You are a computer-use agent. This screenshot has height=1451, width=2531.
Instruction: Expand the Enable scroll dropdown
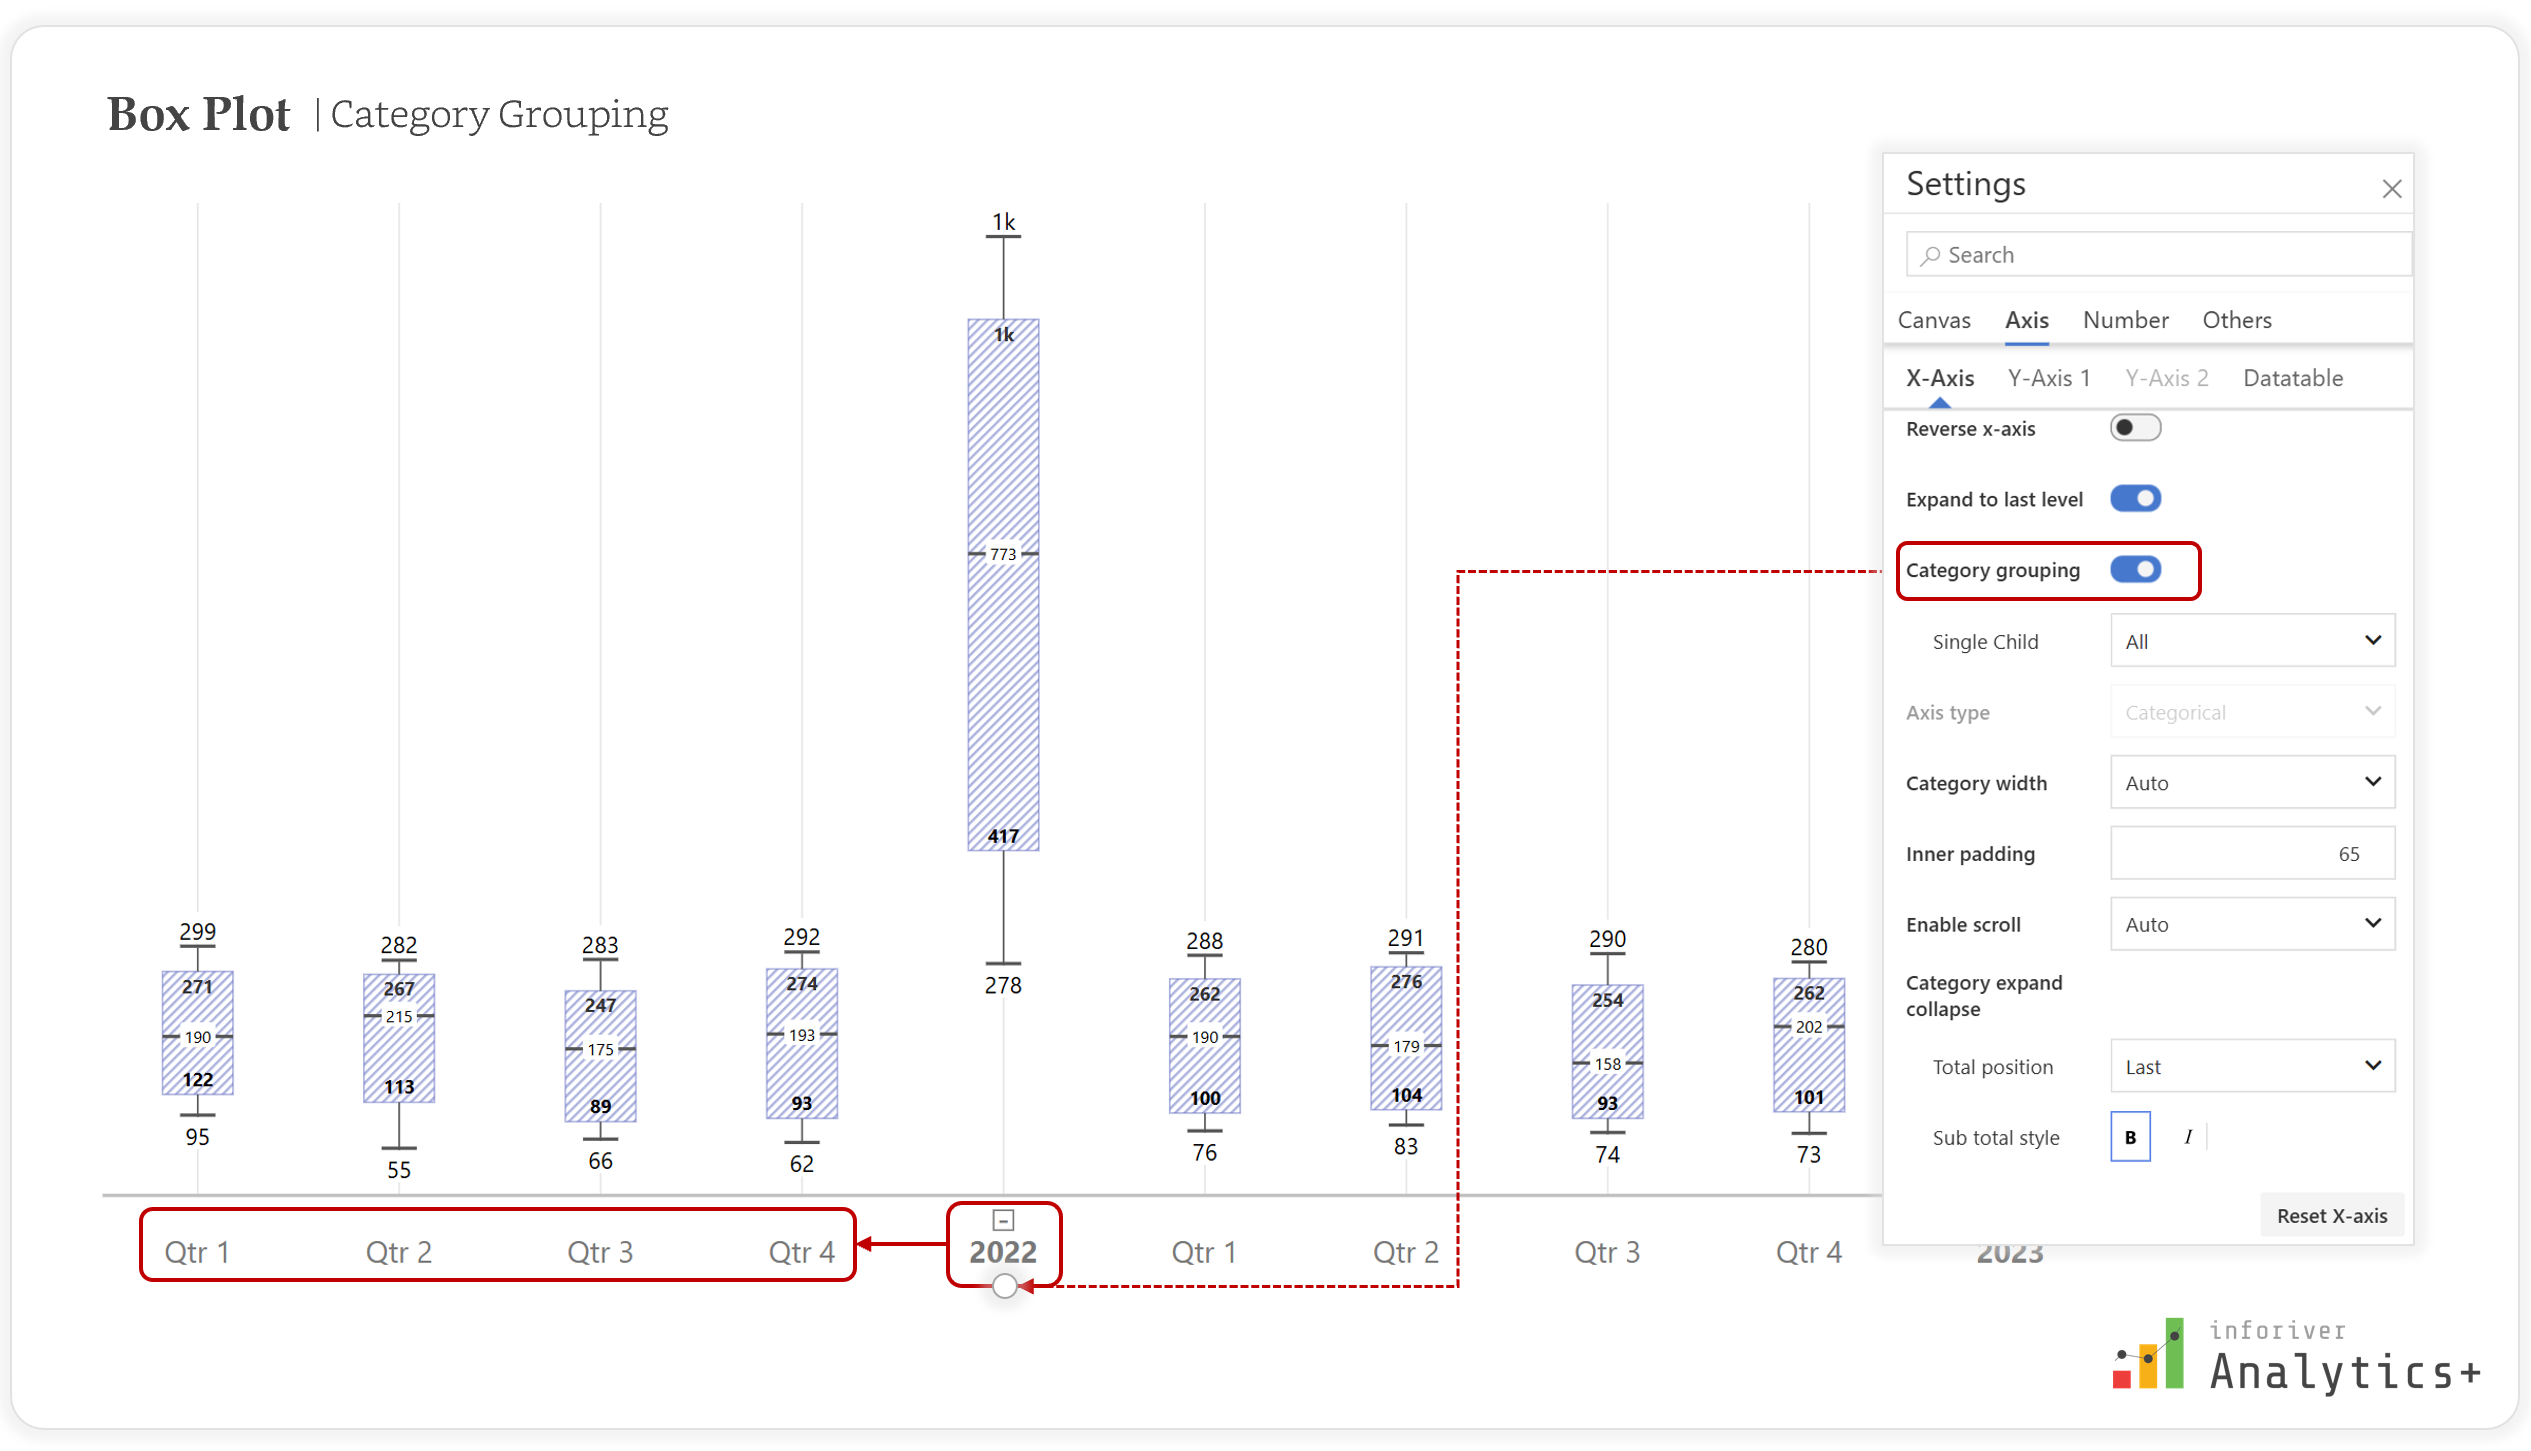(2252, 925)
